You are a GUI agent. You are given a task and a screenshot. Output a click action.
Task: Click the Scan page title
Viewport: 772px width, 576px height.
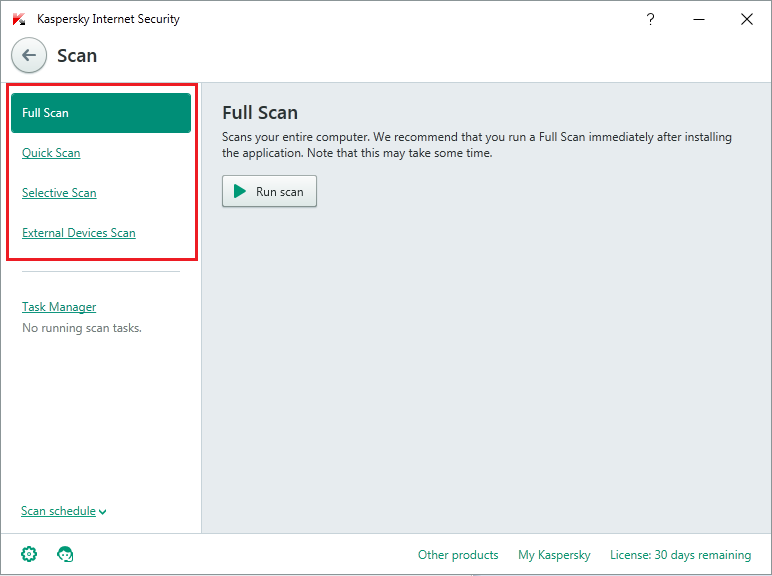point(77,56)
